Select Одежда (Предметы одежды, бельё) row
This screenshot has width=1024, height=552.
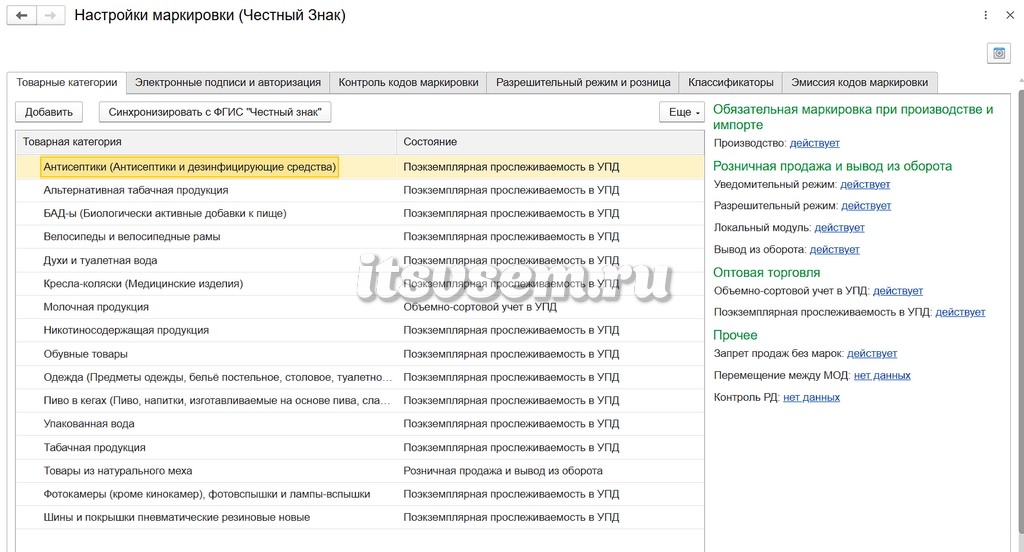coord(360,378)
